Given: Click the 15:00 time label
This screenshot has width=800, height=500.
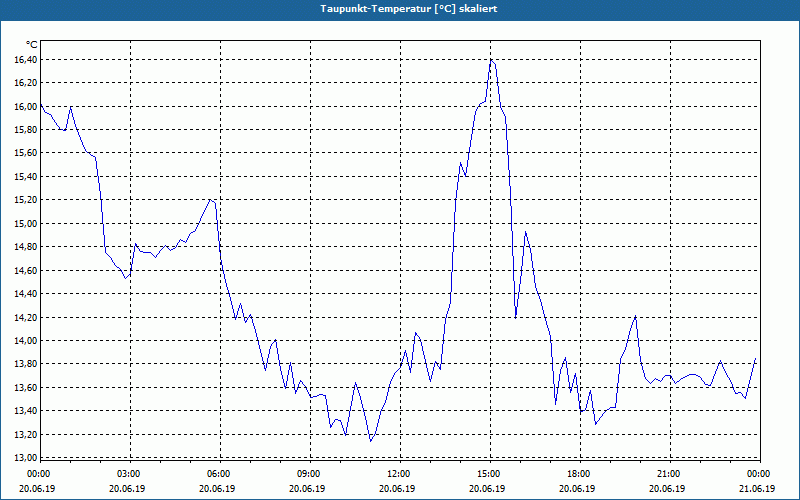Looking at the screenshot, I should [490, 474].
